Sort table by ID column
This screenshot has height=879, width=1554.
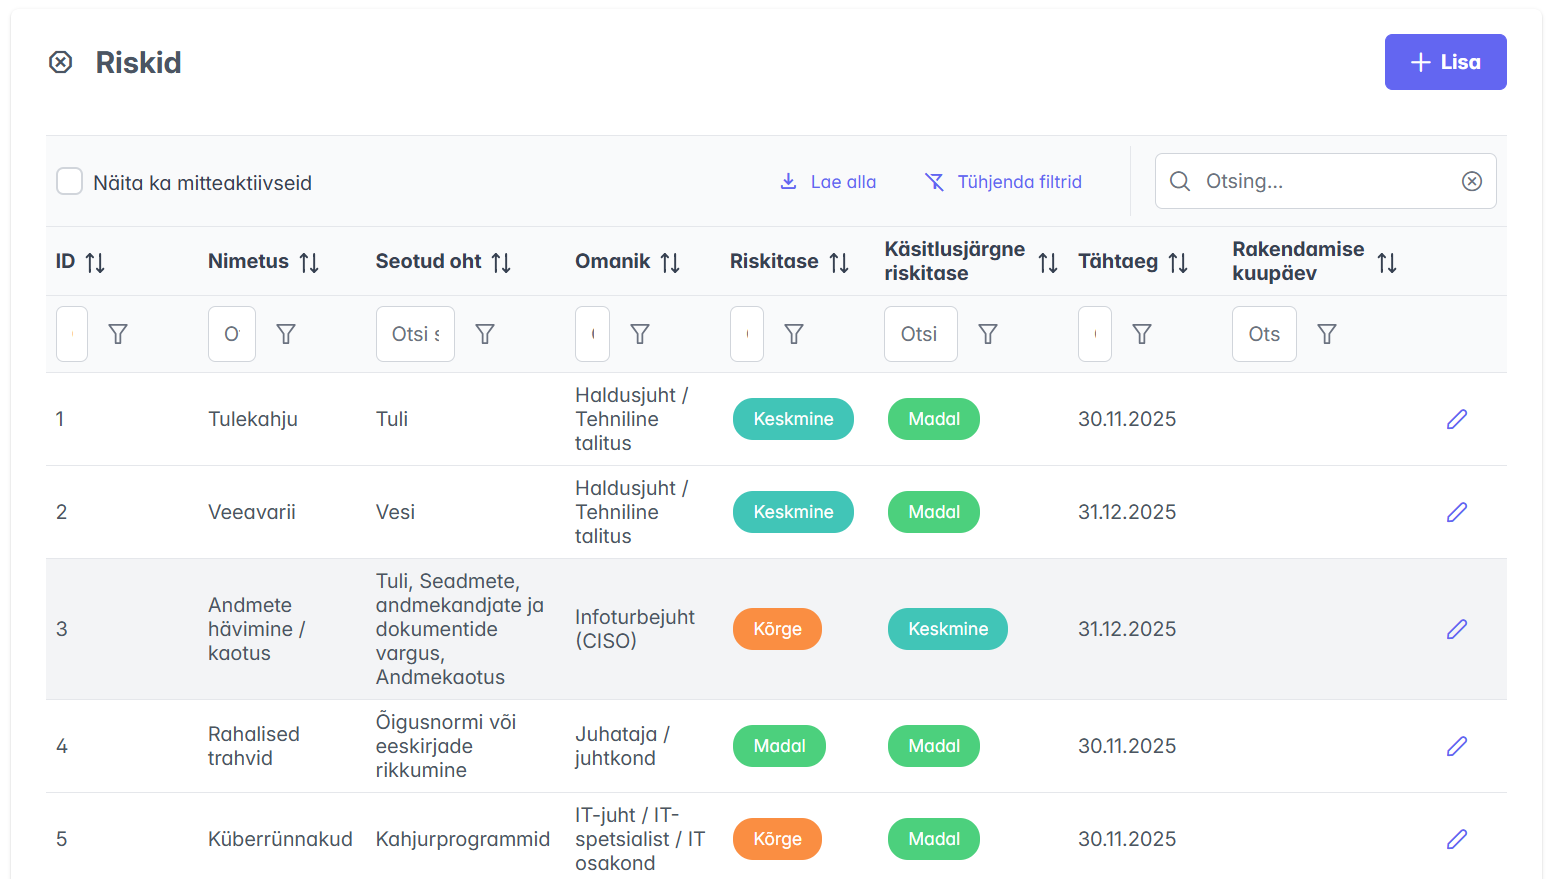pos(95,262)
